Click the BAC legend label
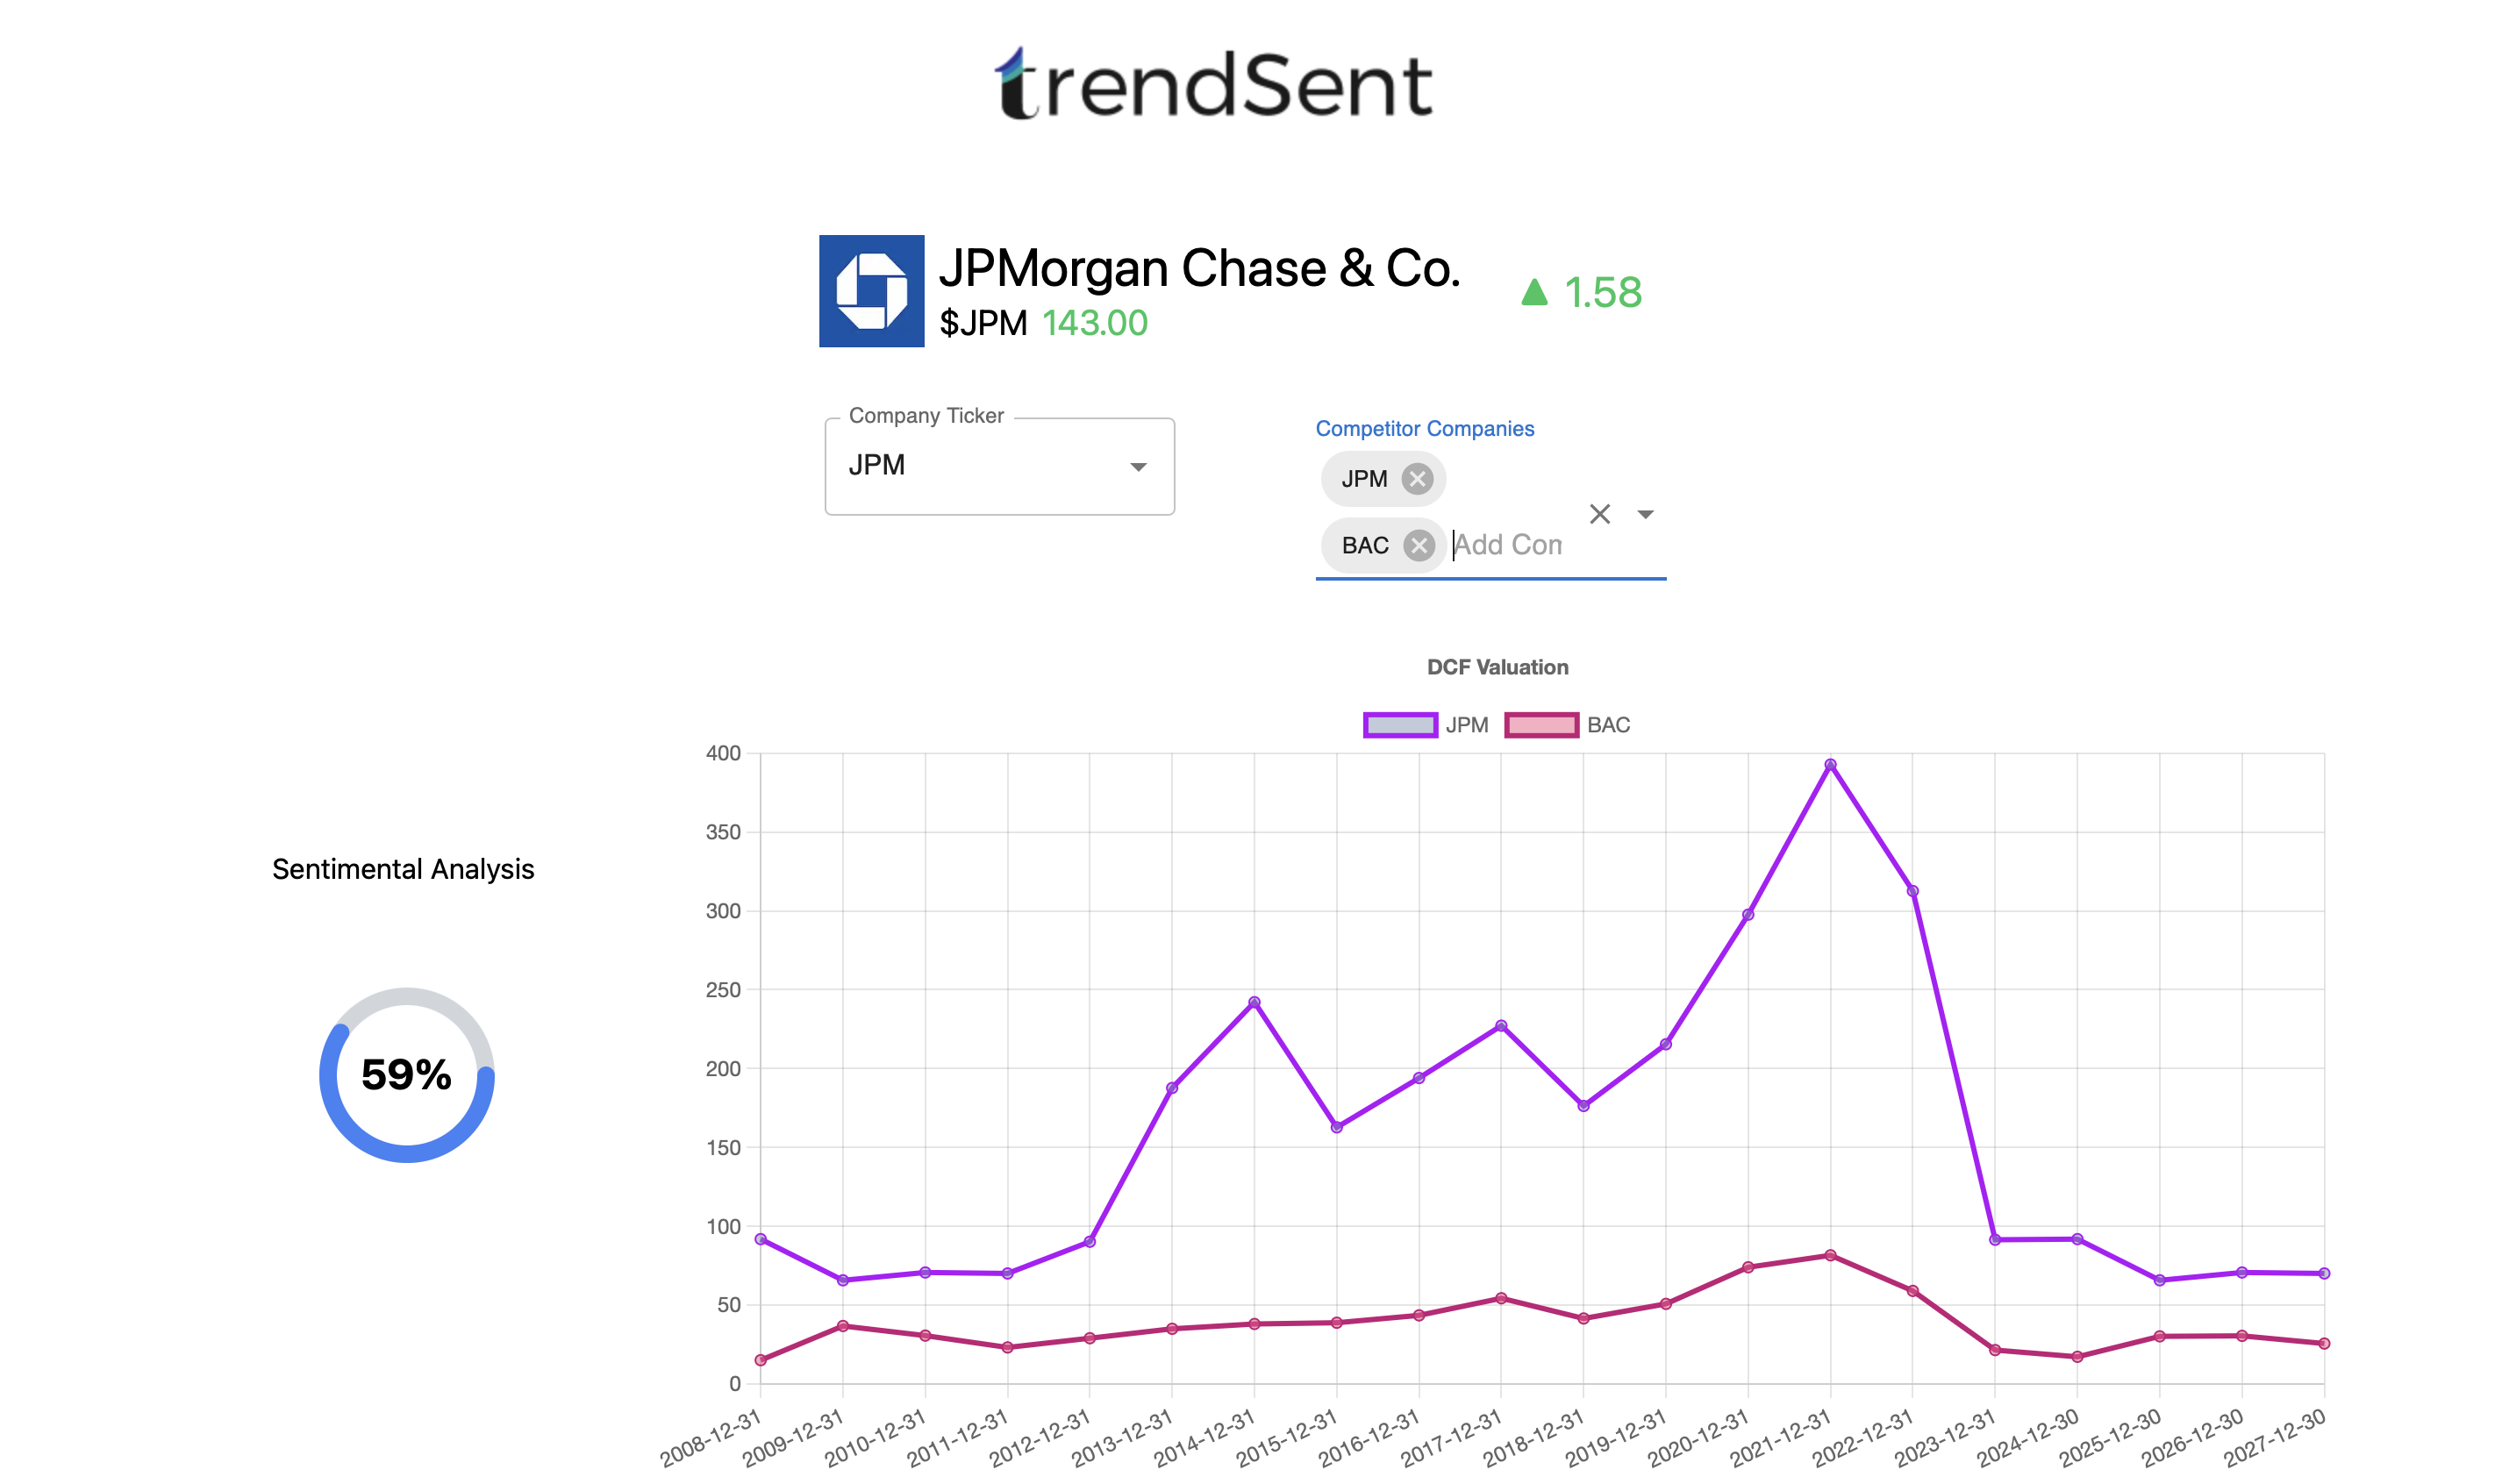 (1608, 725)
